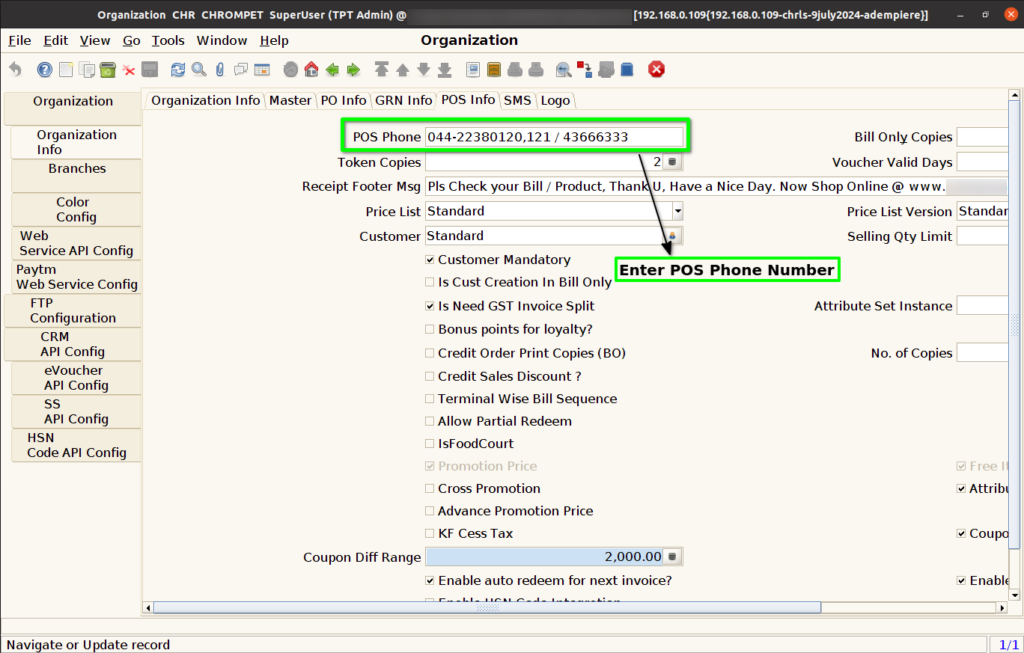Go to previous record up arrow
1024x653 pixels.
(403, 69)
